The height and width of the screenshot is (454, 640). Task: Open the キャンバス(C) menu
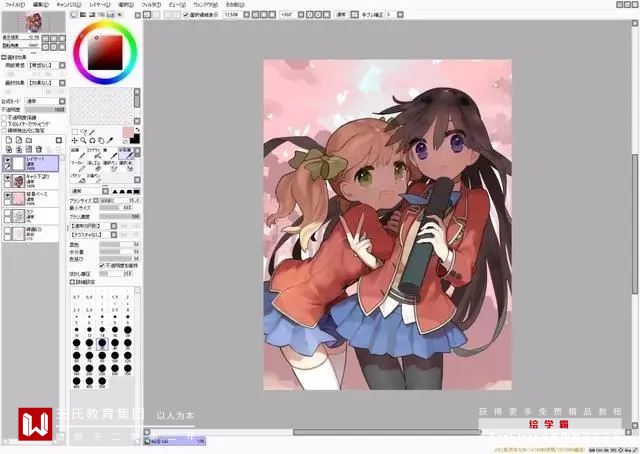[68, 4]
